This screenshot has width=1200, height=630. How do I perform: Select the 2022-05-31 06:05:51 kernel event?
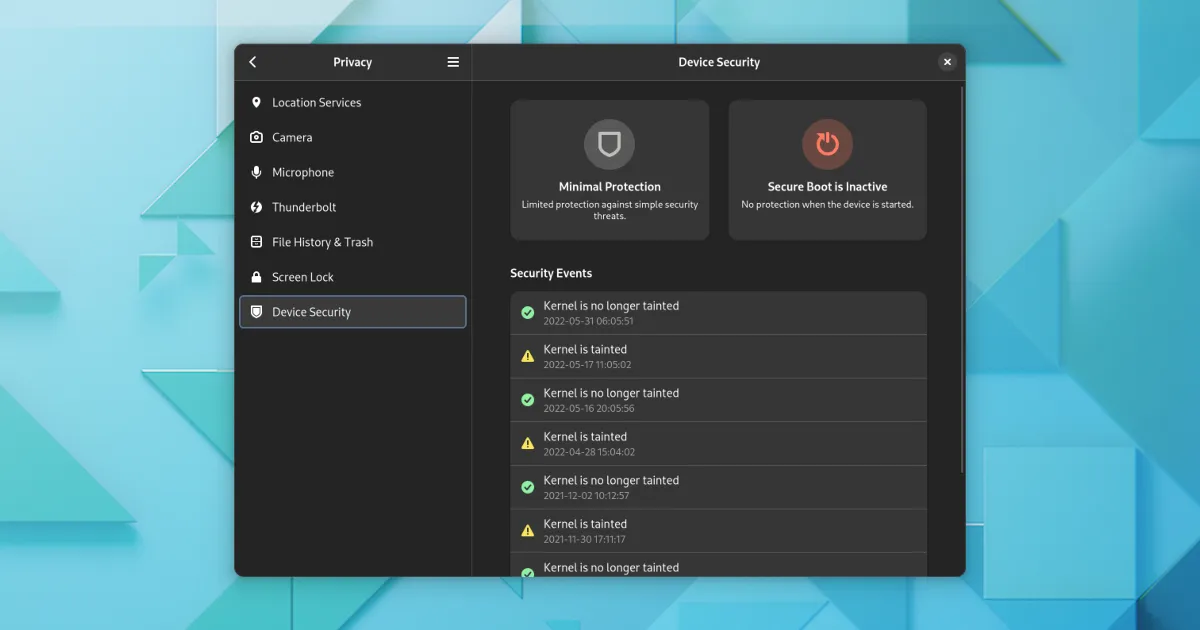point(718,313)
